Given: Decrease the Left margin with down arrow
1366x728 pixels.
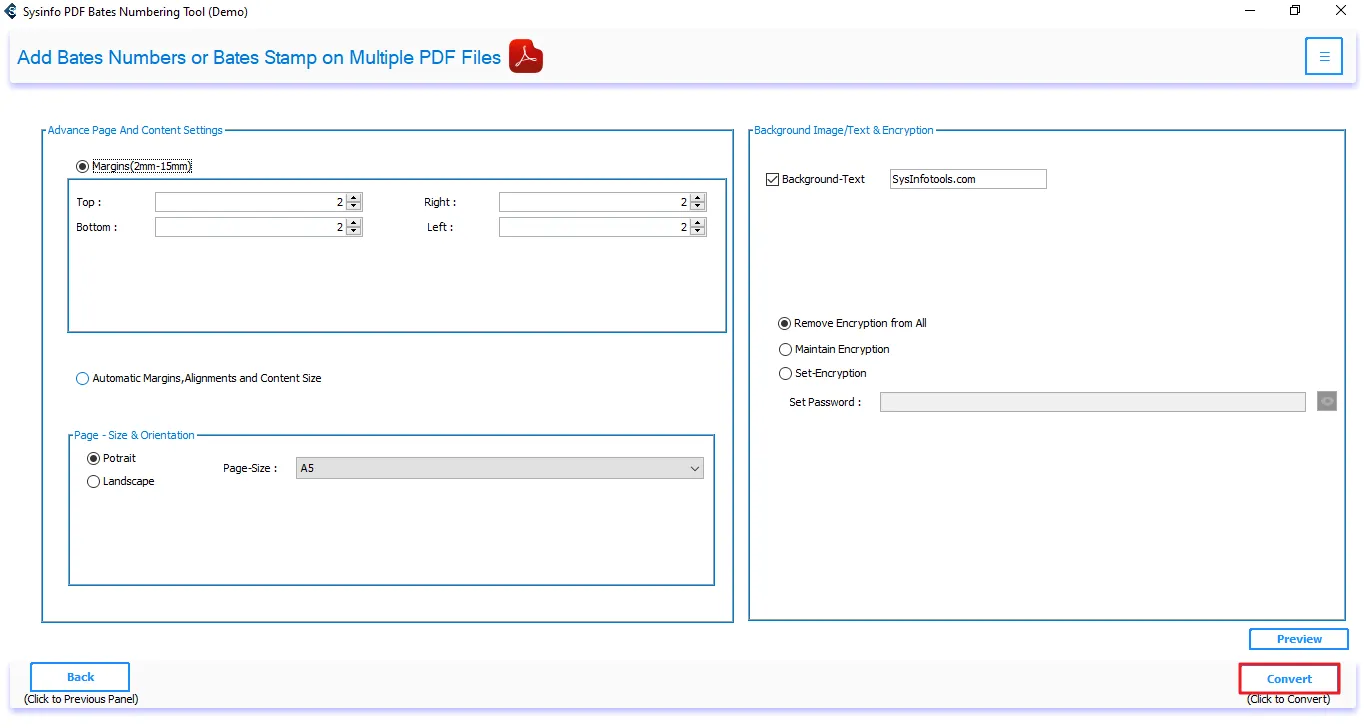Looking at the screenshot, I should pos(698,231).
